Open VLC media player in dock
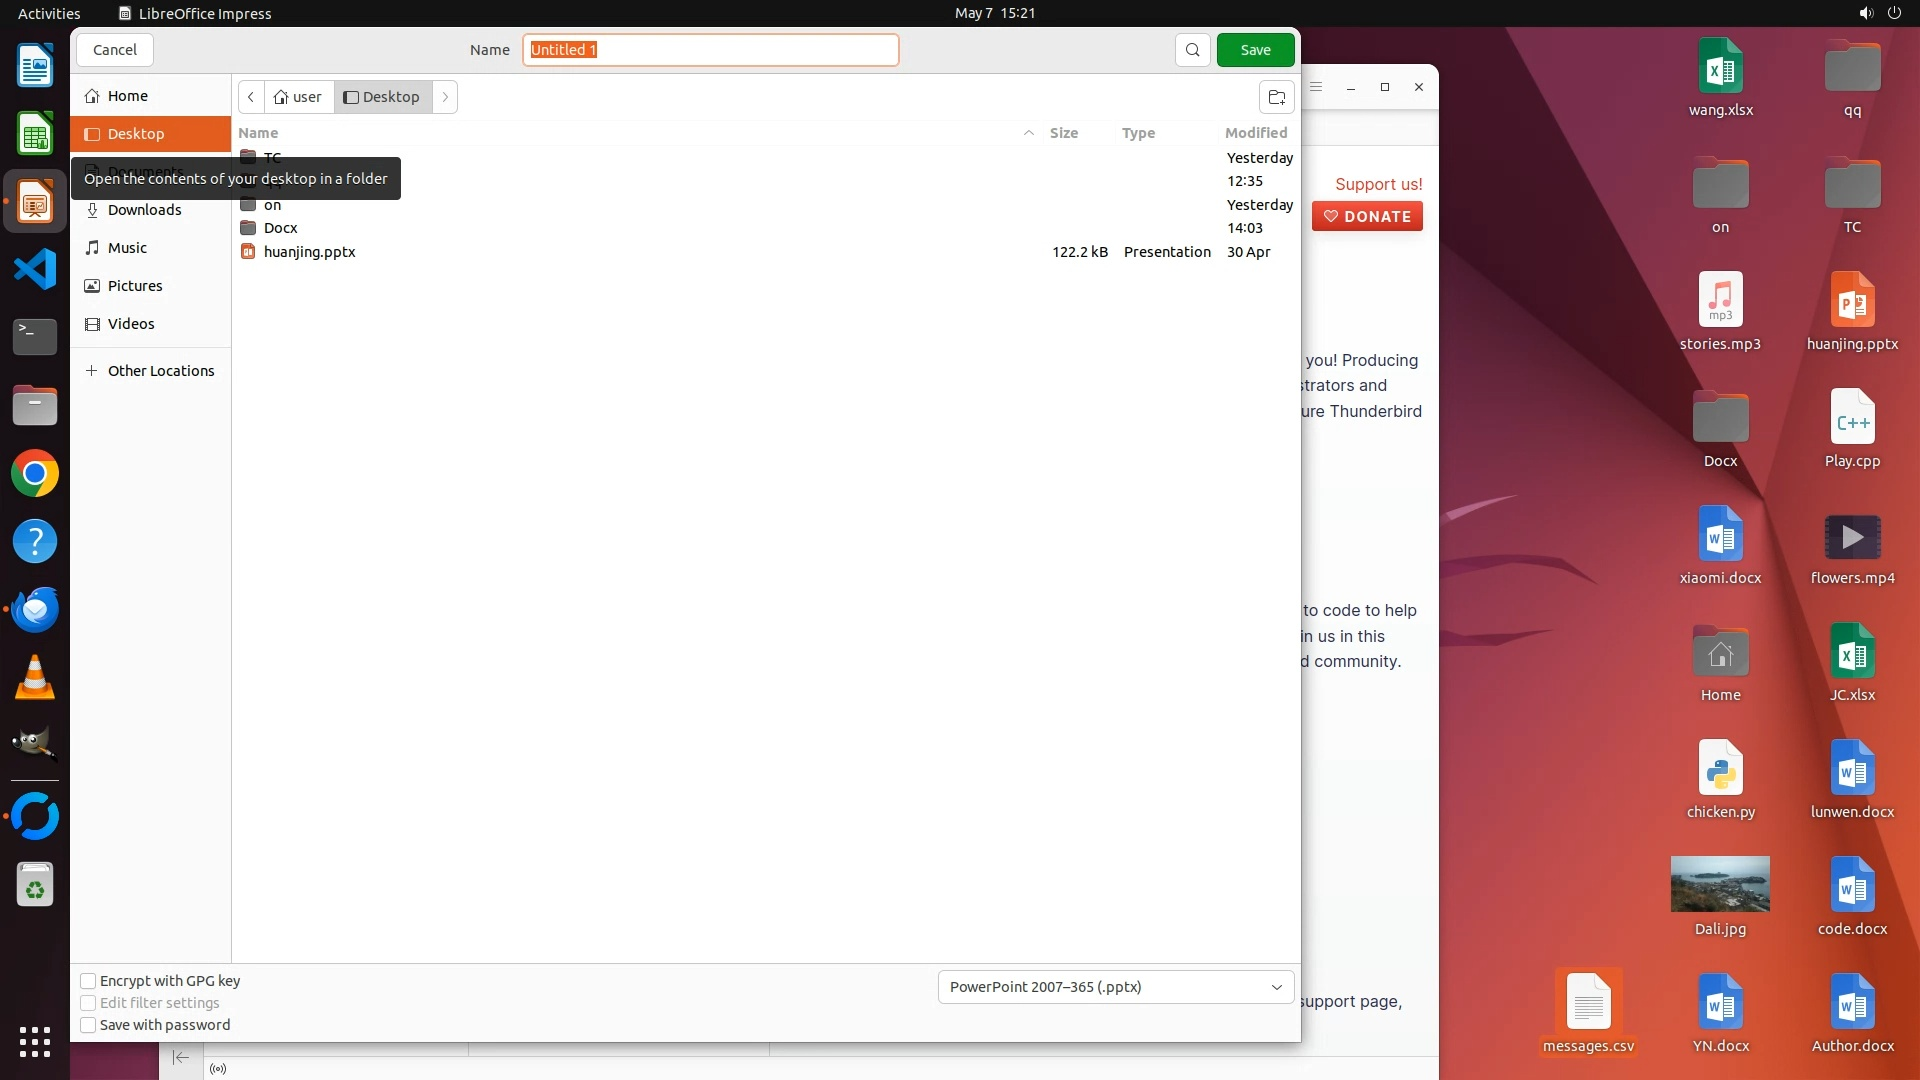This screenshot has width=1920, height=1080. [35, 677]
